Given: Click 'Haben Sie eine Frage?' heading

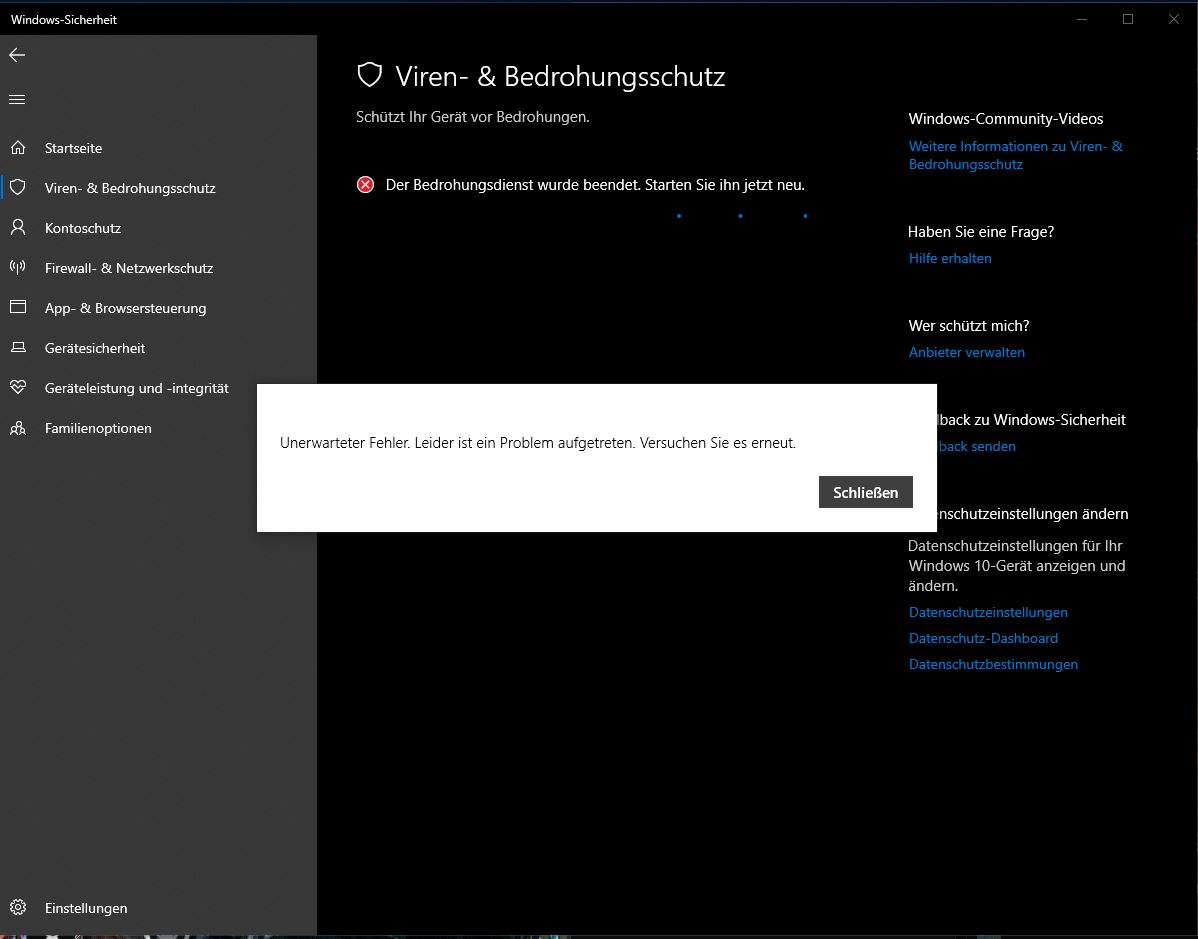Looking at the screenshot, I should (x=981, y=232).
